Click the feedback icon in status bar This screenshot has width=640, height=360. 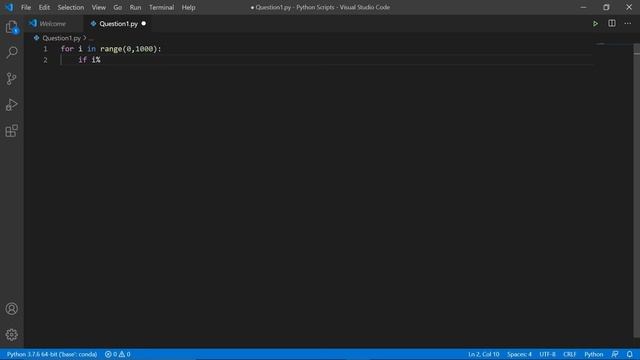click(x=615, y=354)
